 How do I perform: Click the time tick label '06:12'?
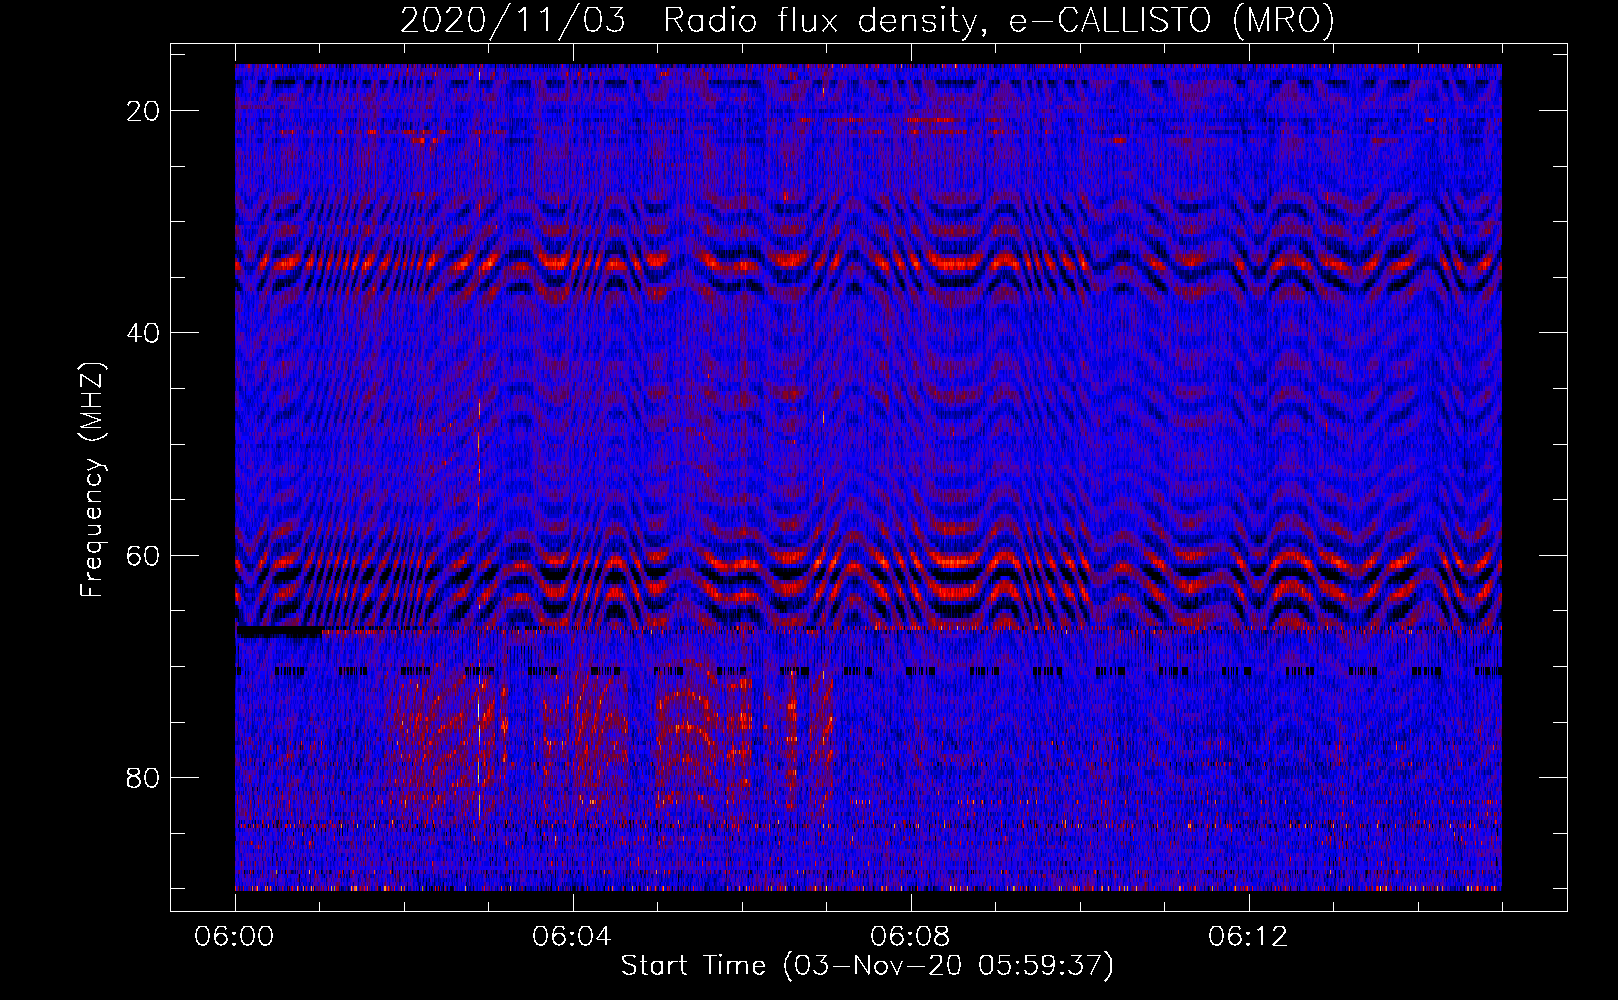1248,936
